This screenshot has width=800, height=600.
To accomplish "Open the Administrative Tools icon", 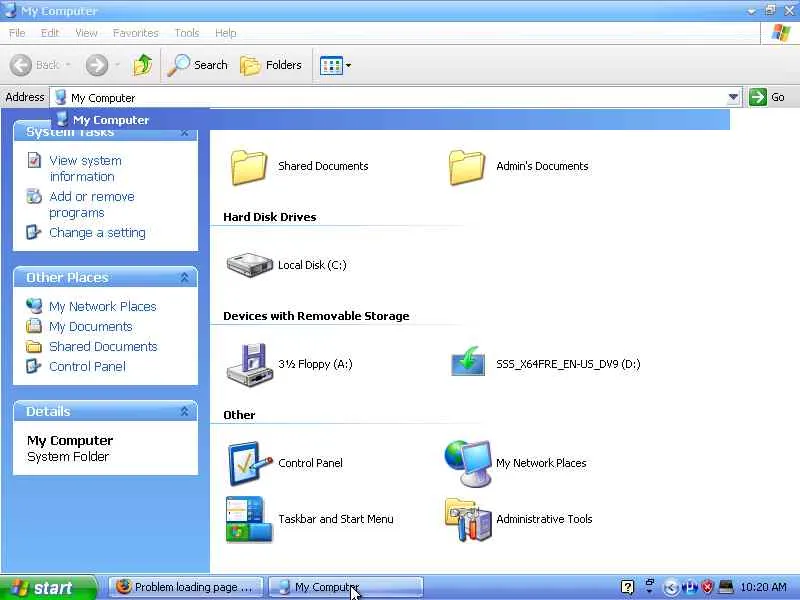I will point(468,519).
